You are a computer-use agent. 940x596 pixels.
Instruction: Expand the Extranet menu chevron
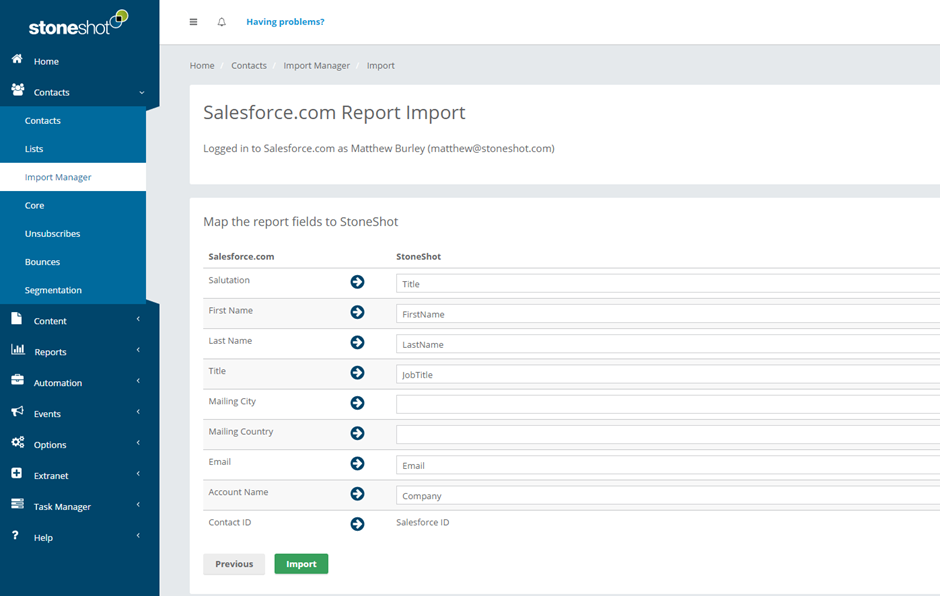[138, 474]
